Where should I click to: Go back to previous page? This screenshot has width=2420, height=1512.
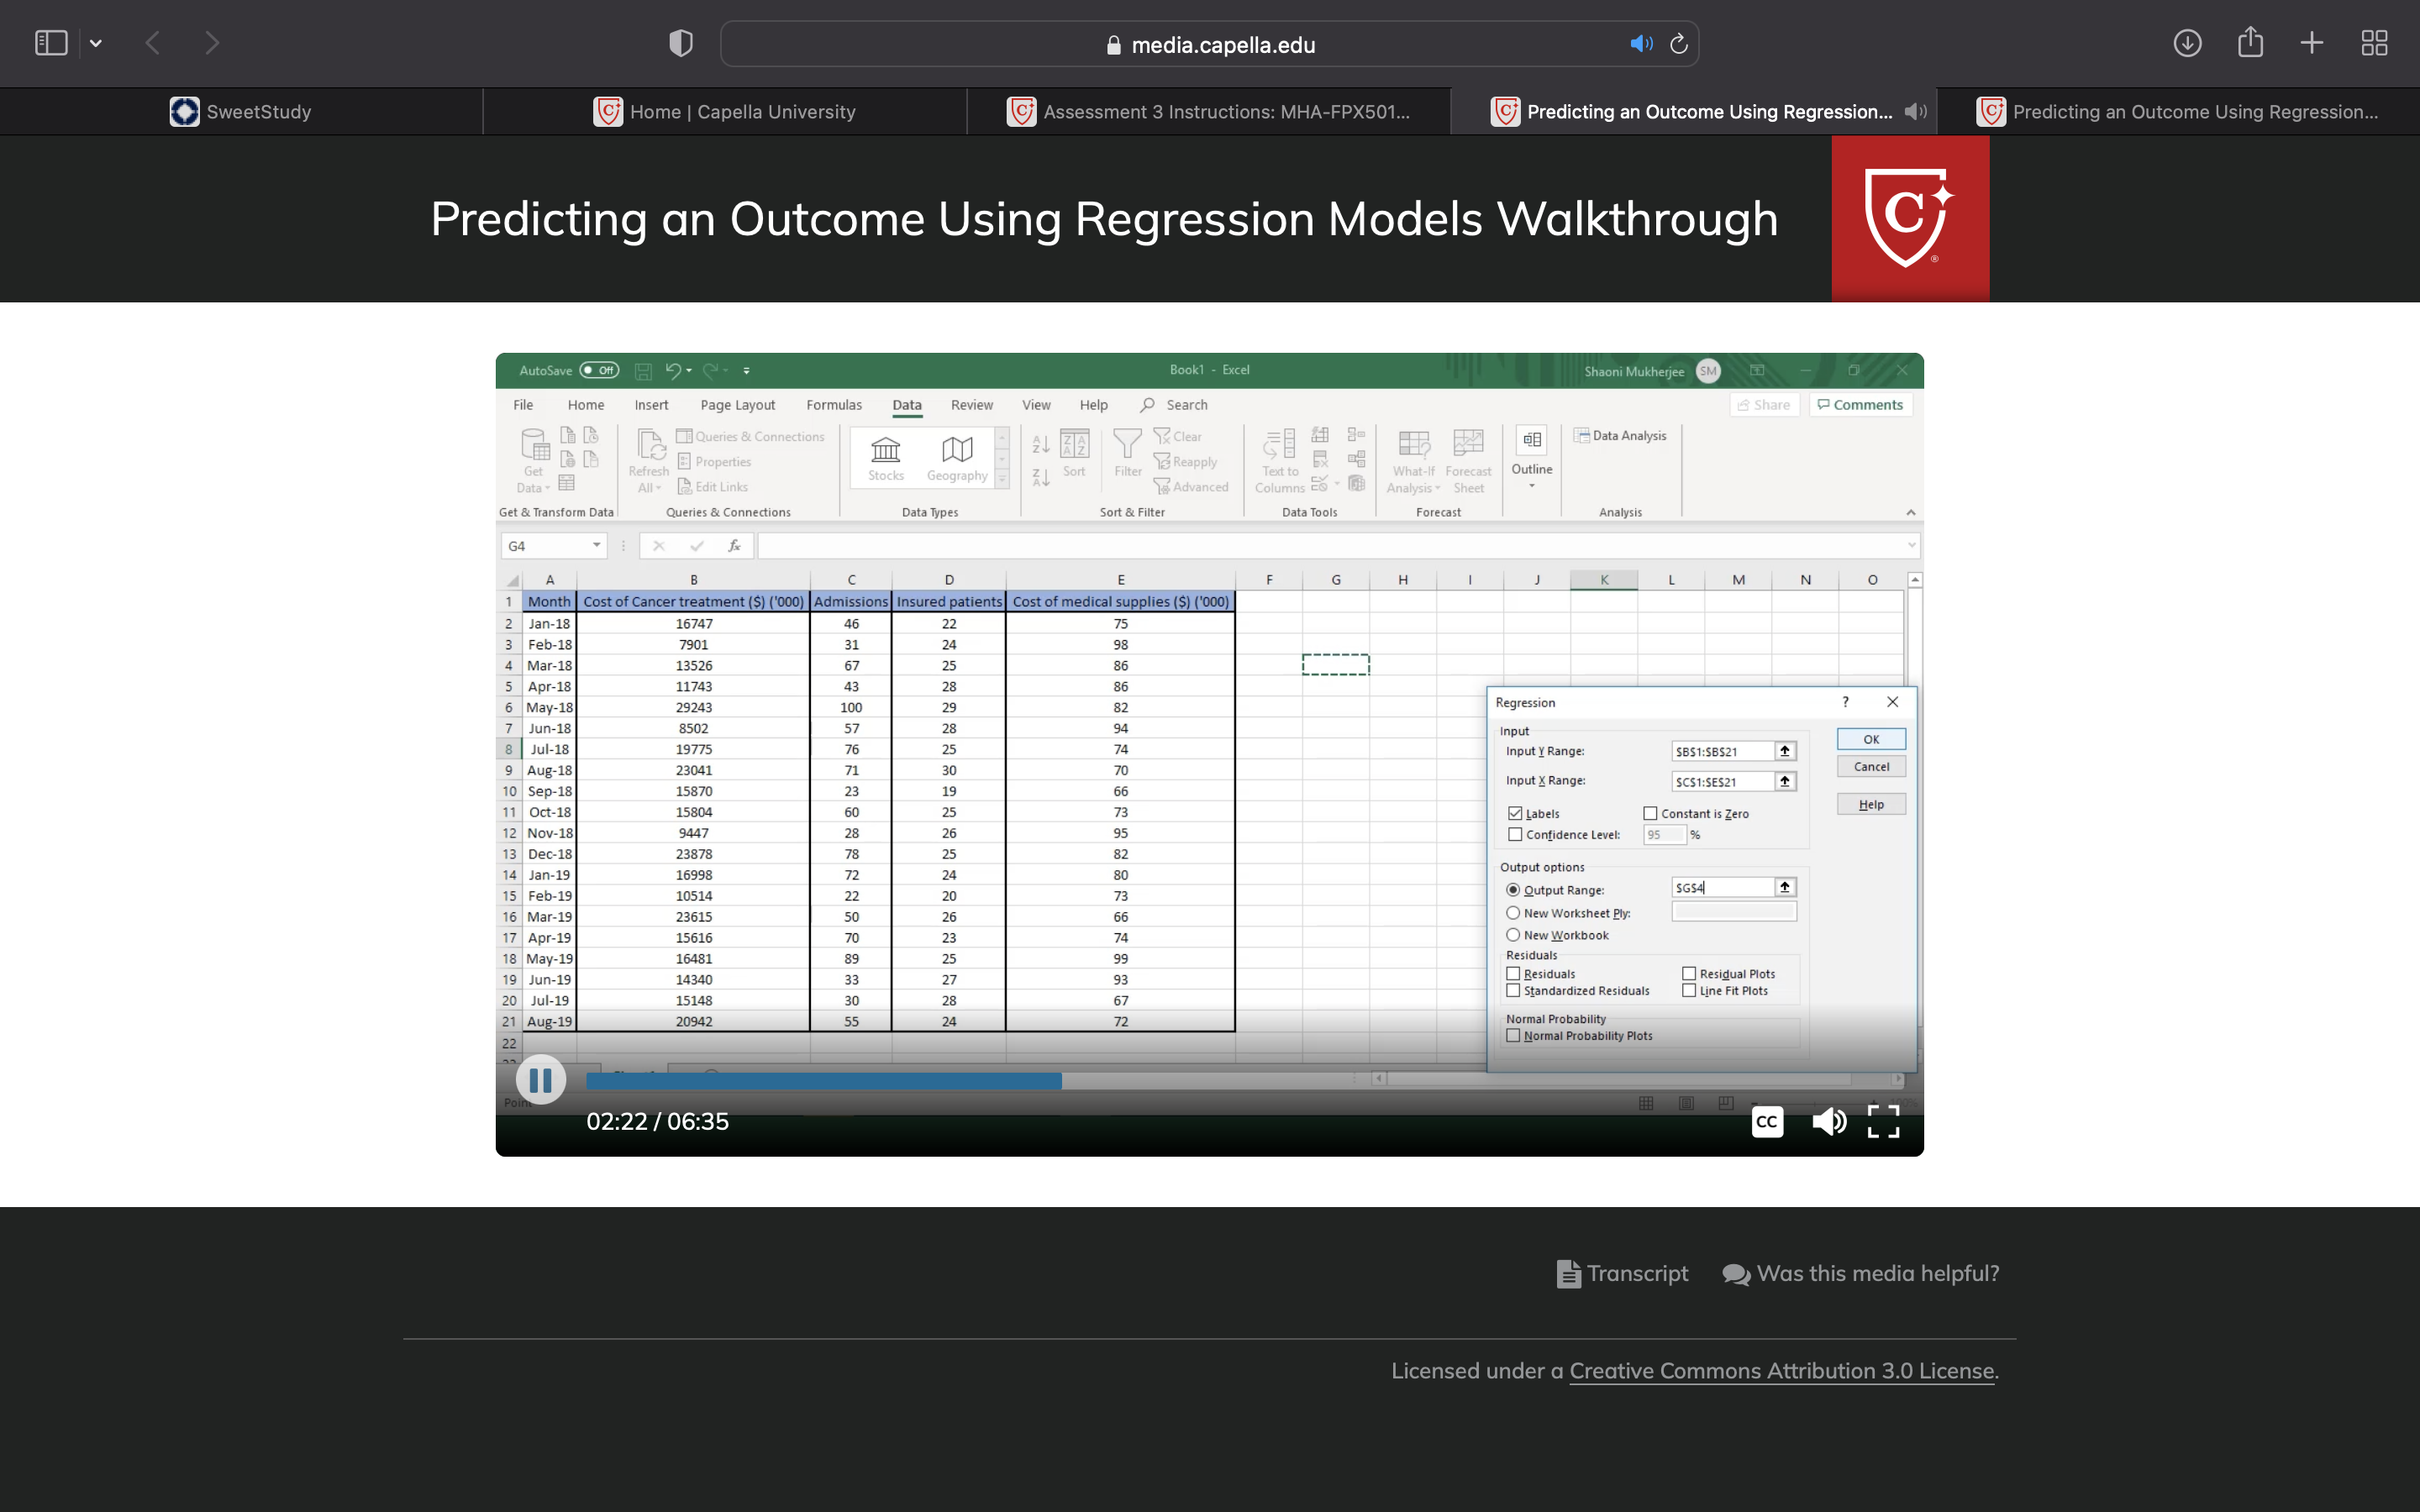(x=153, y=43)
